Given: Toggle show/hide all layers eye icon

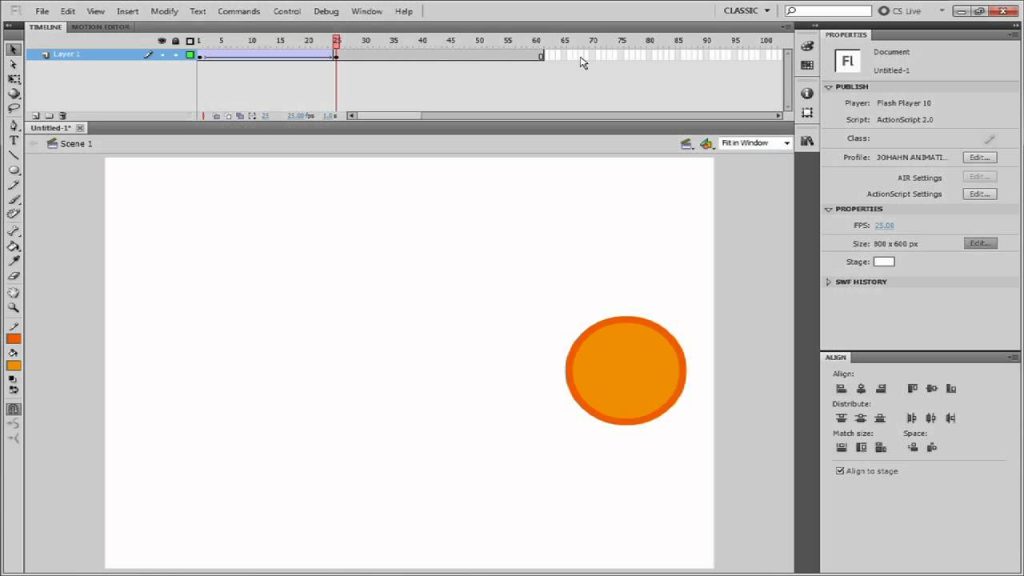Looking at the screenshot, I should point(162,40).
